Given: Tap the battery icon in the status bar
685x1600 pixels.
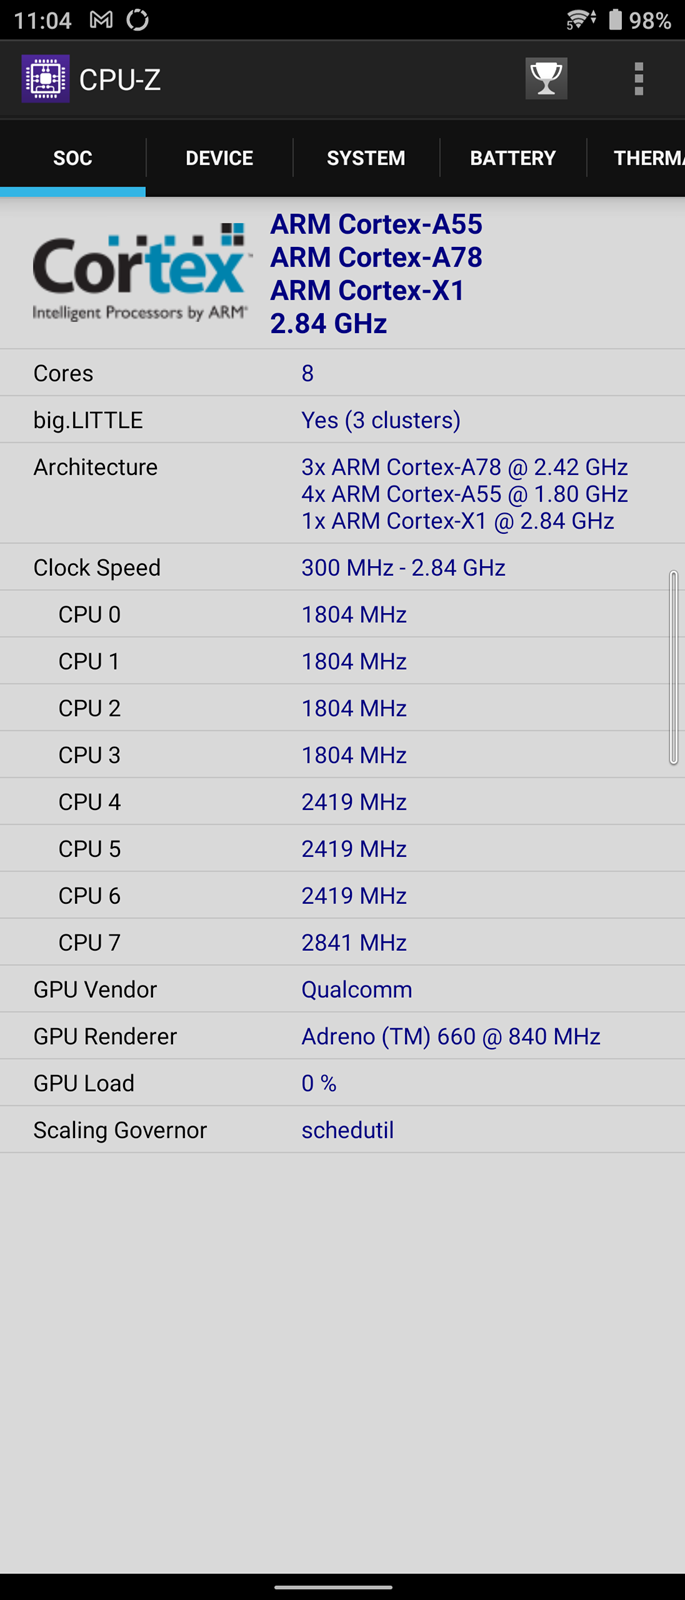Looking at the screenshot, I should pyautogui.click(x=615, y=20).
